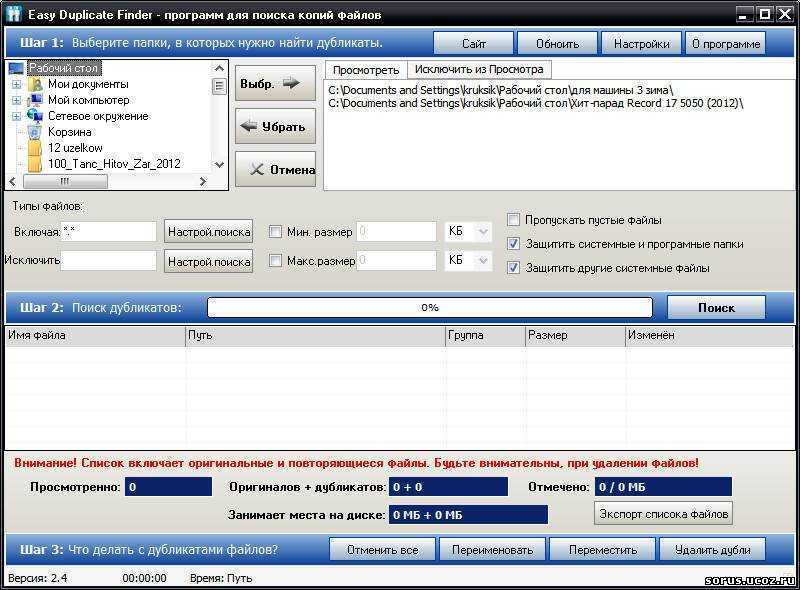The width and height of the screenshot is (800, 590).
Task: Click the Выбр. add-folder arrow button
Action: 276,83
